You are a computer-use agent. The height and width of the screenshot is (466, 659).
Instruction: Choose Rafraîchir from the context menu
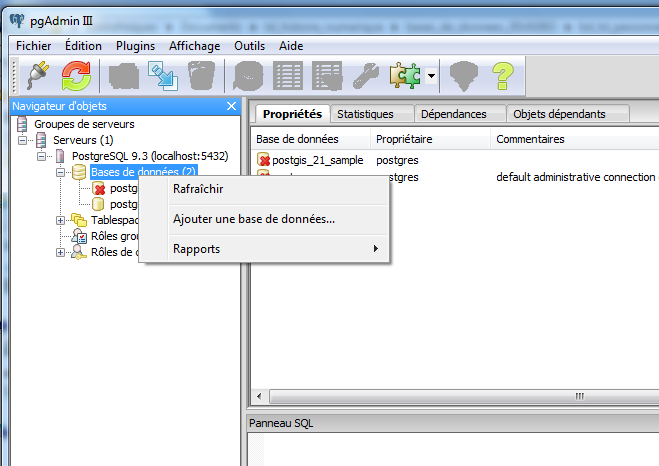pyautogui.click(x=198, y=189)
